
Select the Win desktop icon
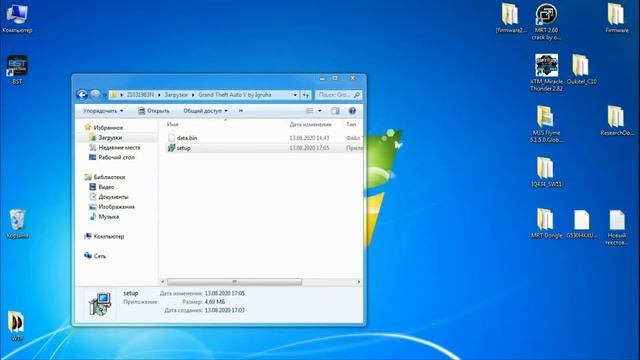tap(16, 326)
